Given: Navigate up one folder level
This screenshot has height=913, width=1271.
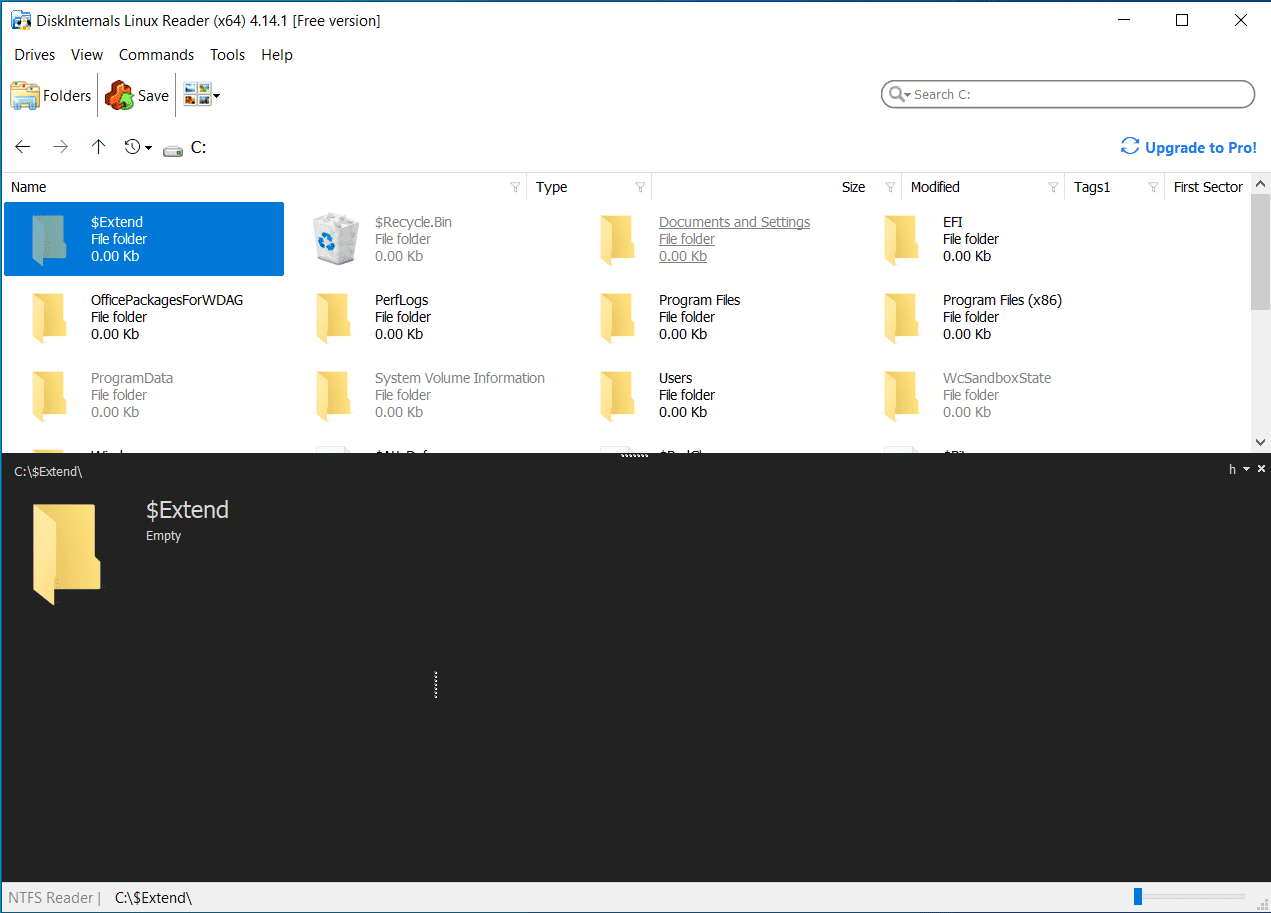Looking at the screenshot, I should (98, 147).
